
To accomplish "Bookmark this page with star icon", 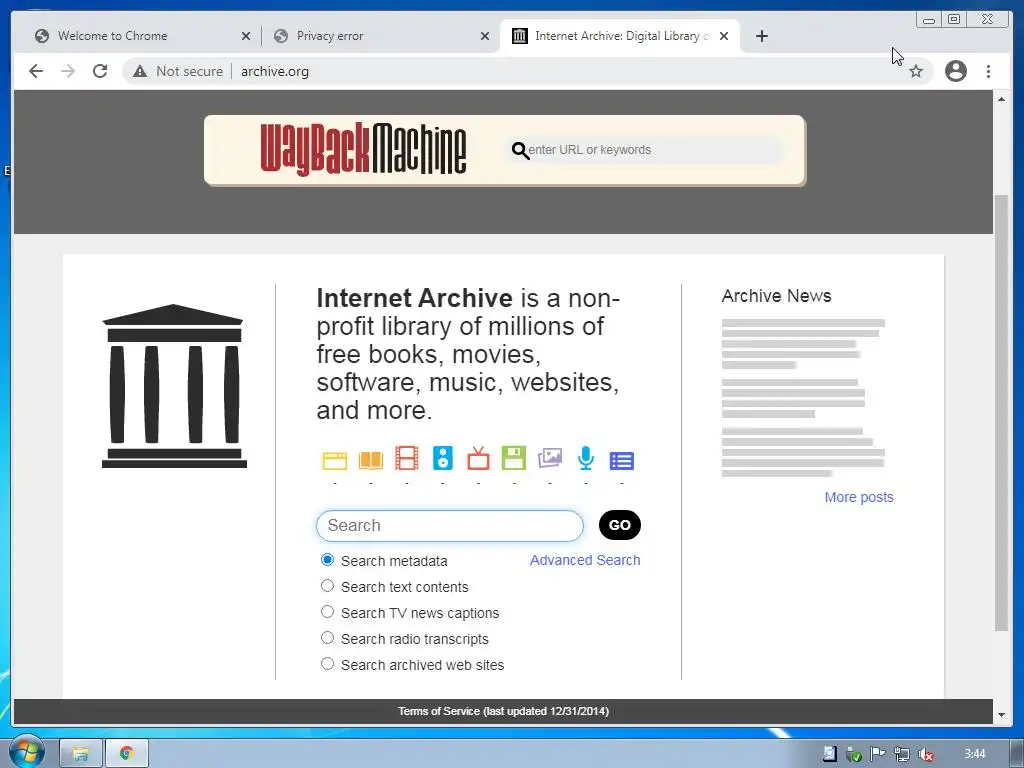I will (916, 71).
